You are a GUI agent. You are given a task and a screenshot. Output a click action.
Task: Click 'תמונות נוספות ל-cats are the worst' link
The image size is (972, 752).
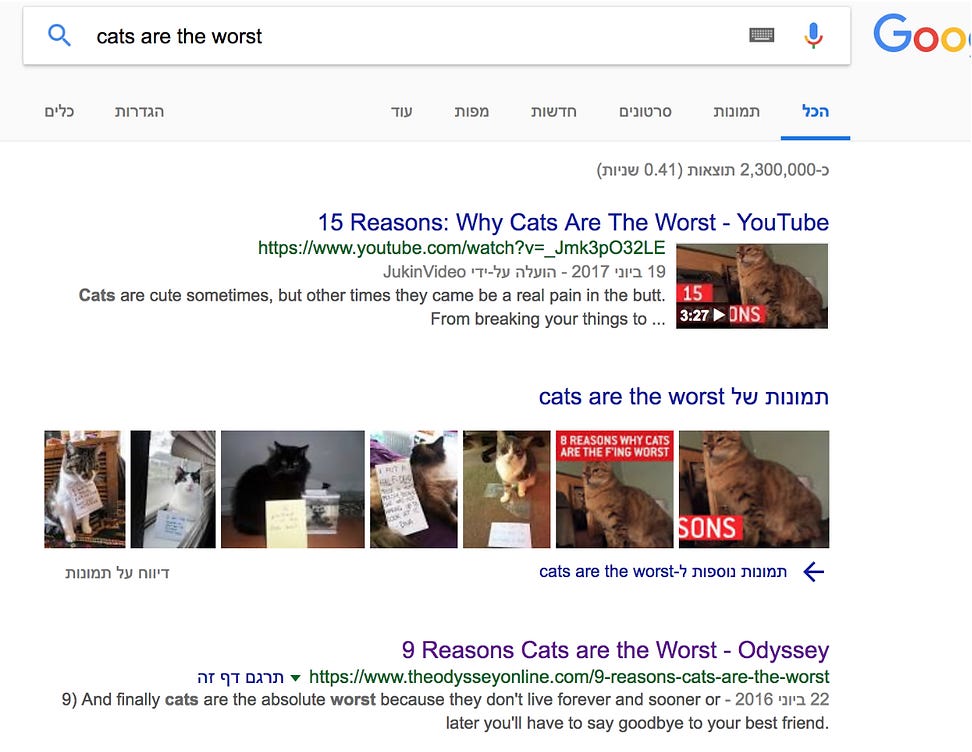coord(663,571)
